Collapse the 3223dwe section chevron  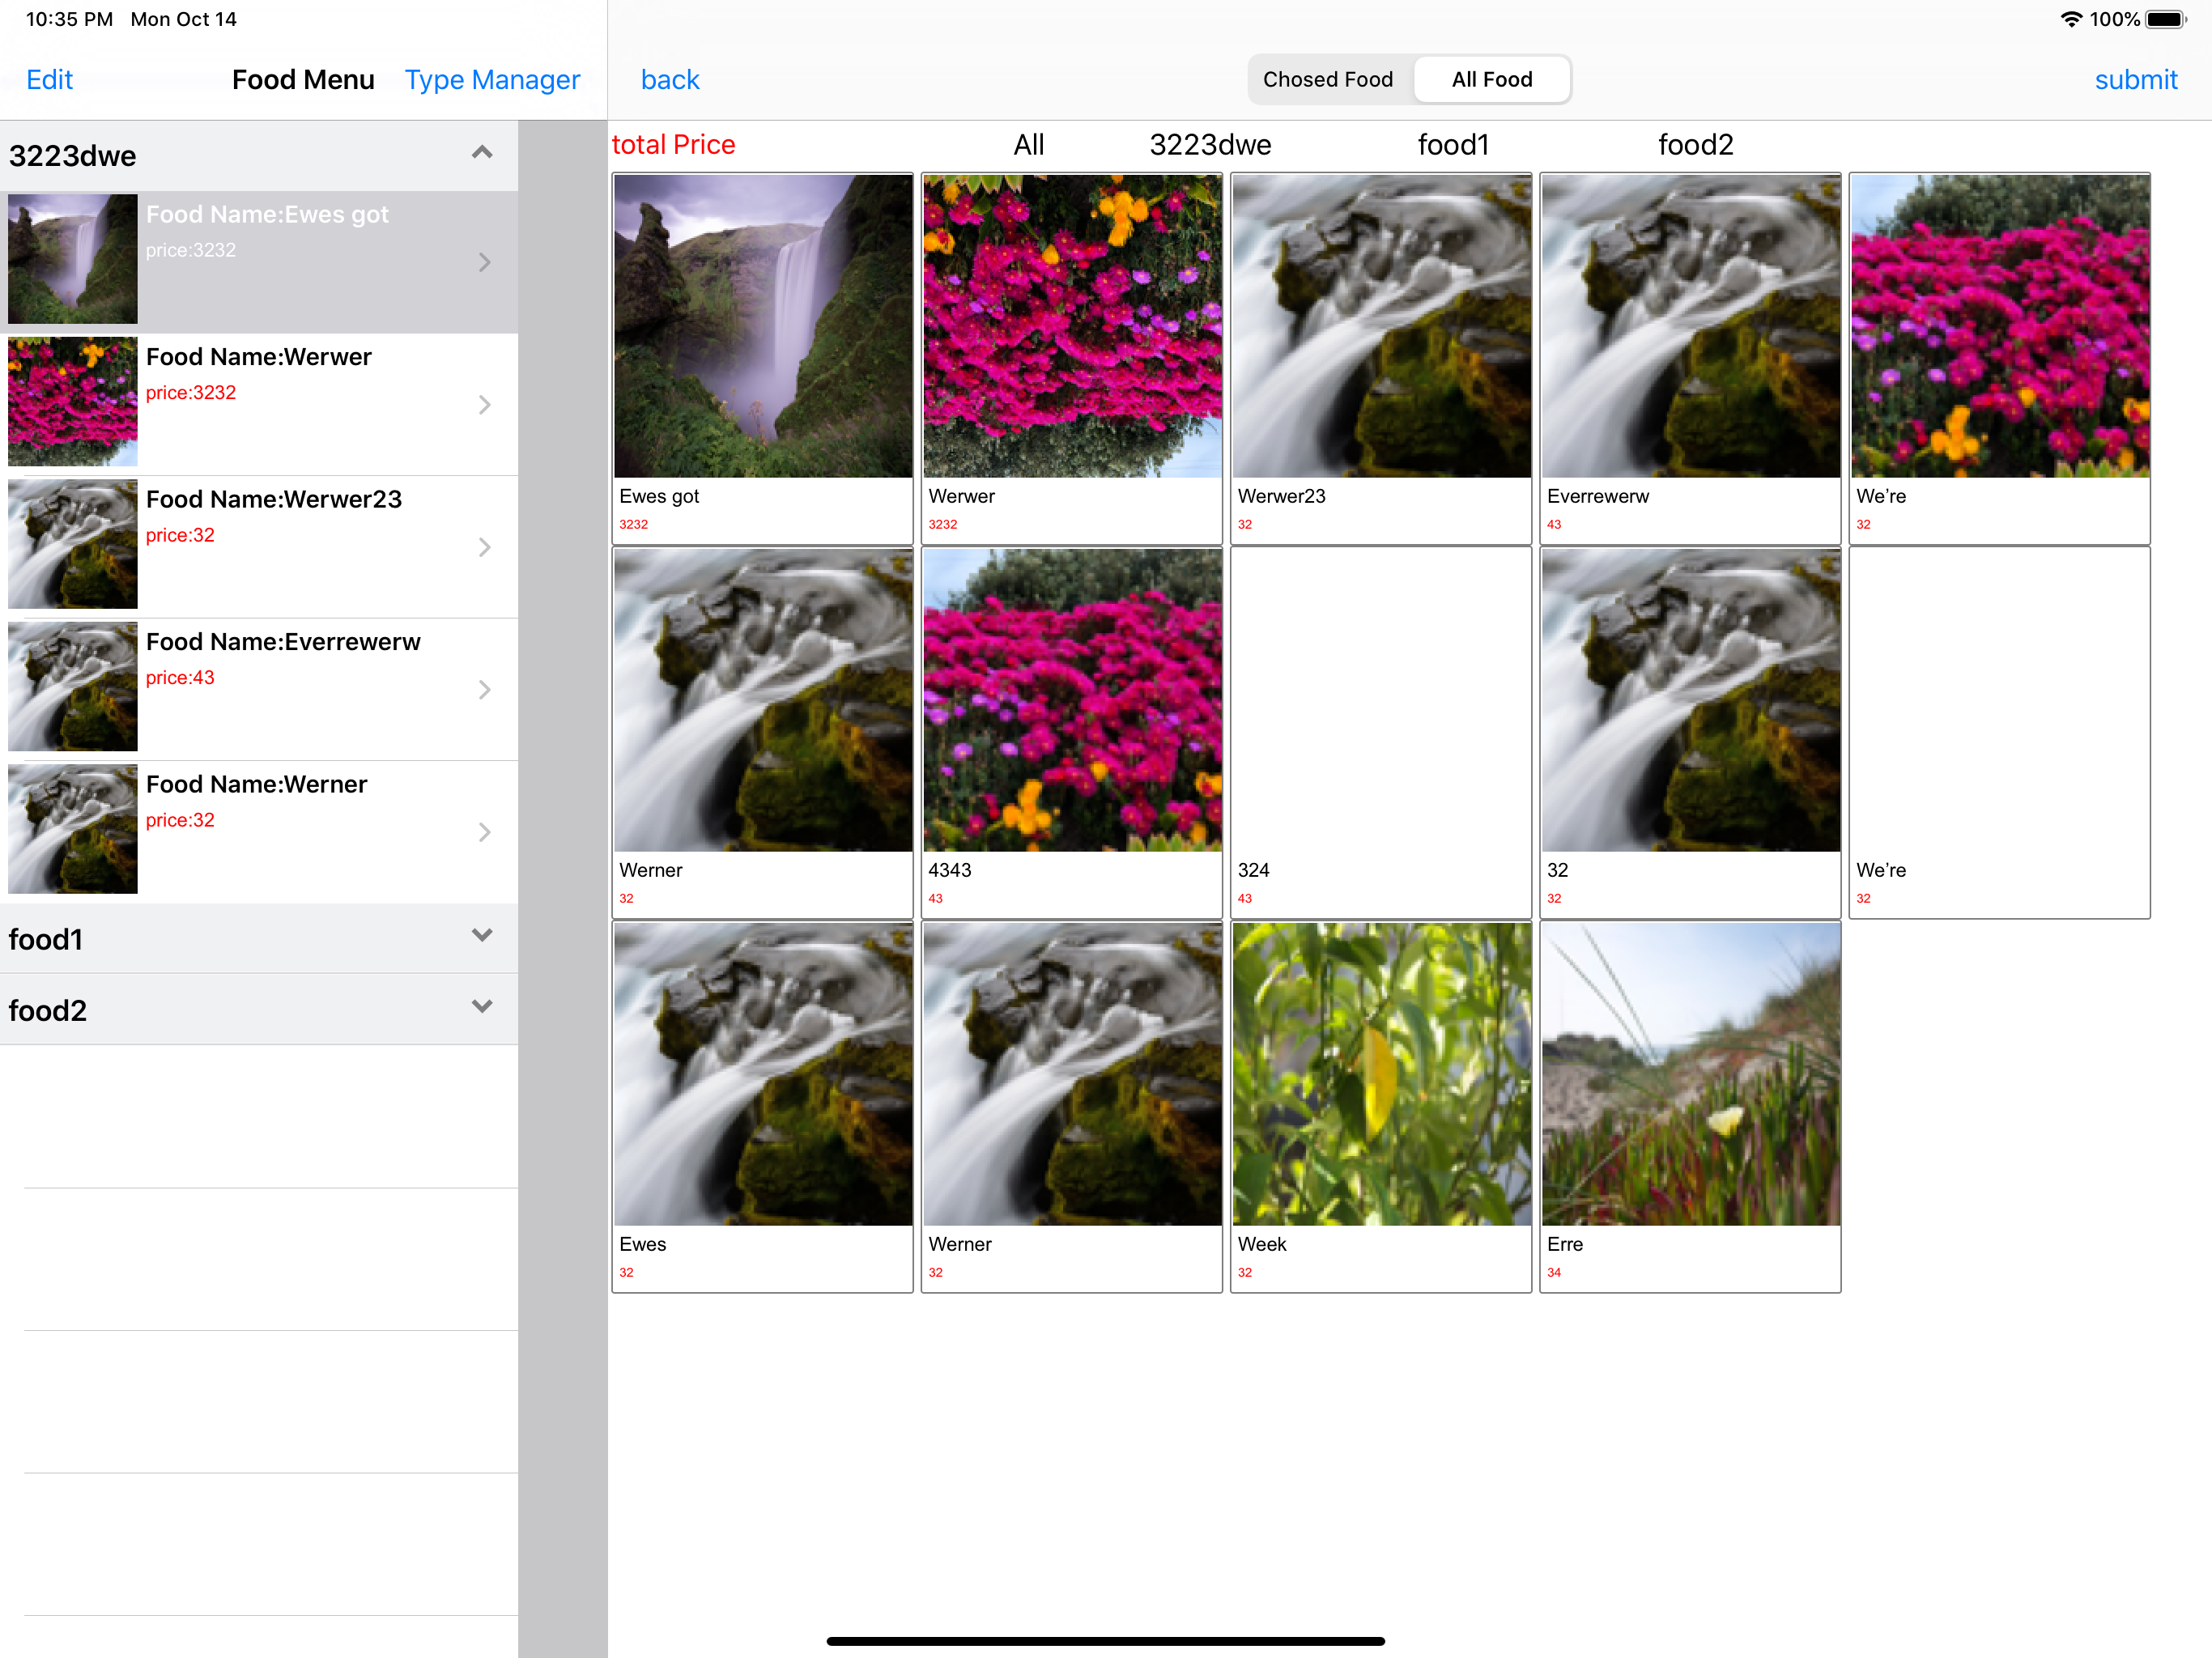coord(482,153)
